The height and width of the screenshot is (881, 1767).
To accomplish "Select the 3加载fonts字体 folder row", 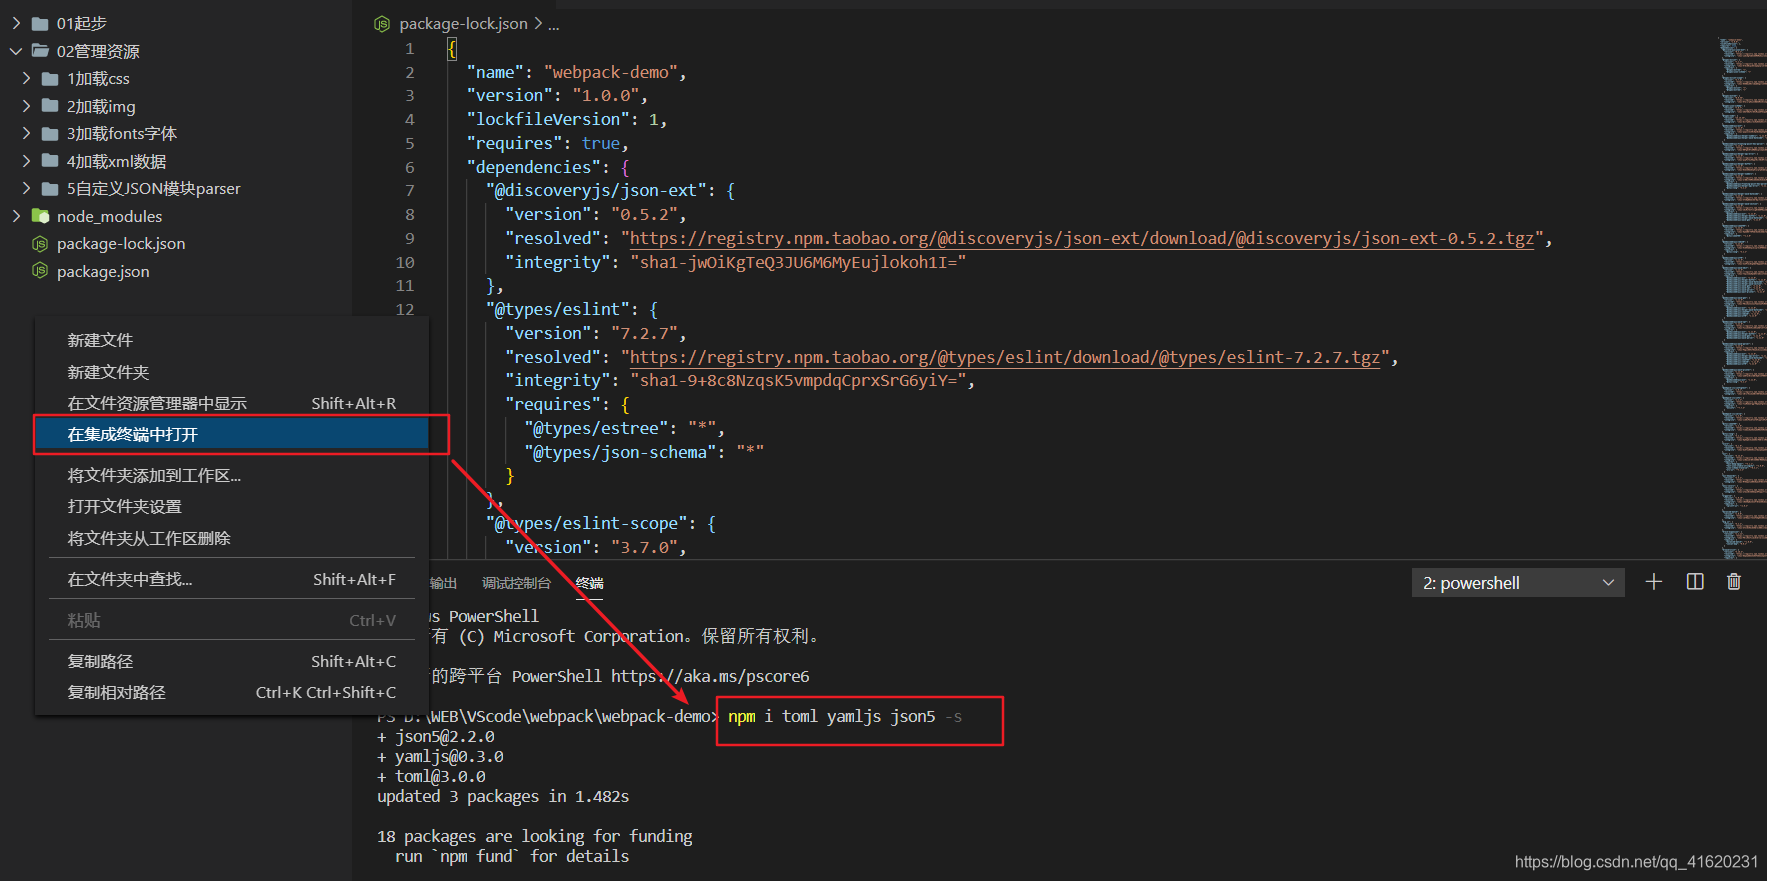I will click(176, 133).
